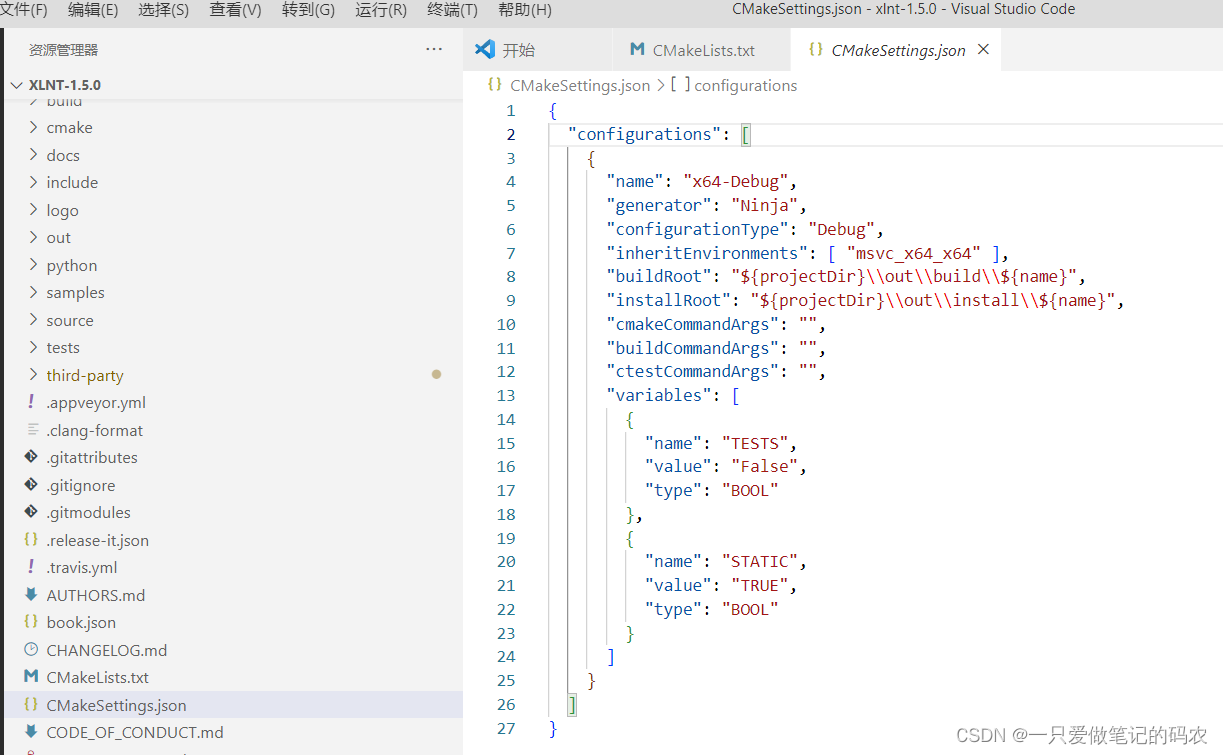
Task: Click the clock icon beside CHANGELOG.md
Action: [x=31, y=650]
